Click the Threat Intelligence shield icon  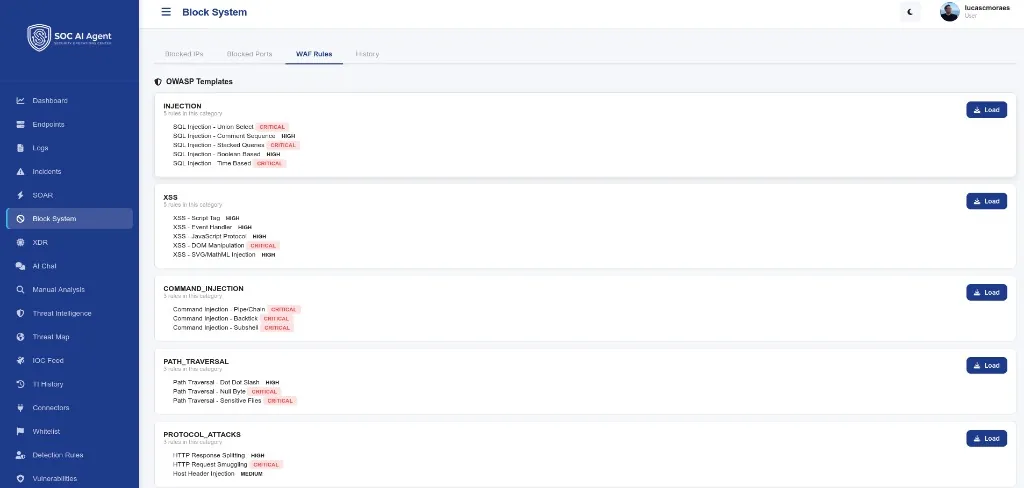[x=20, y=313]
